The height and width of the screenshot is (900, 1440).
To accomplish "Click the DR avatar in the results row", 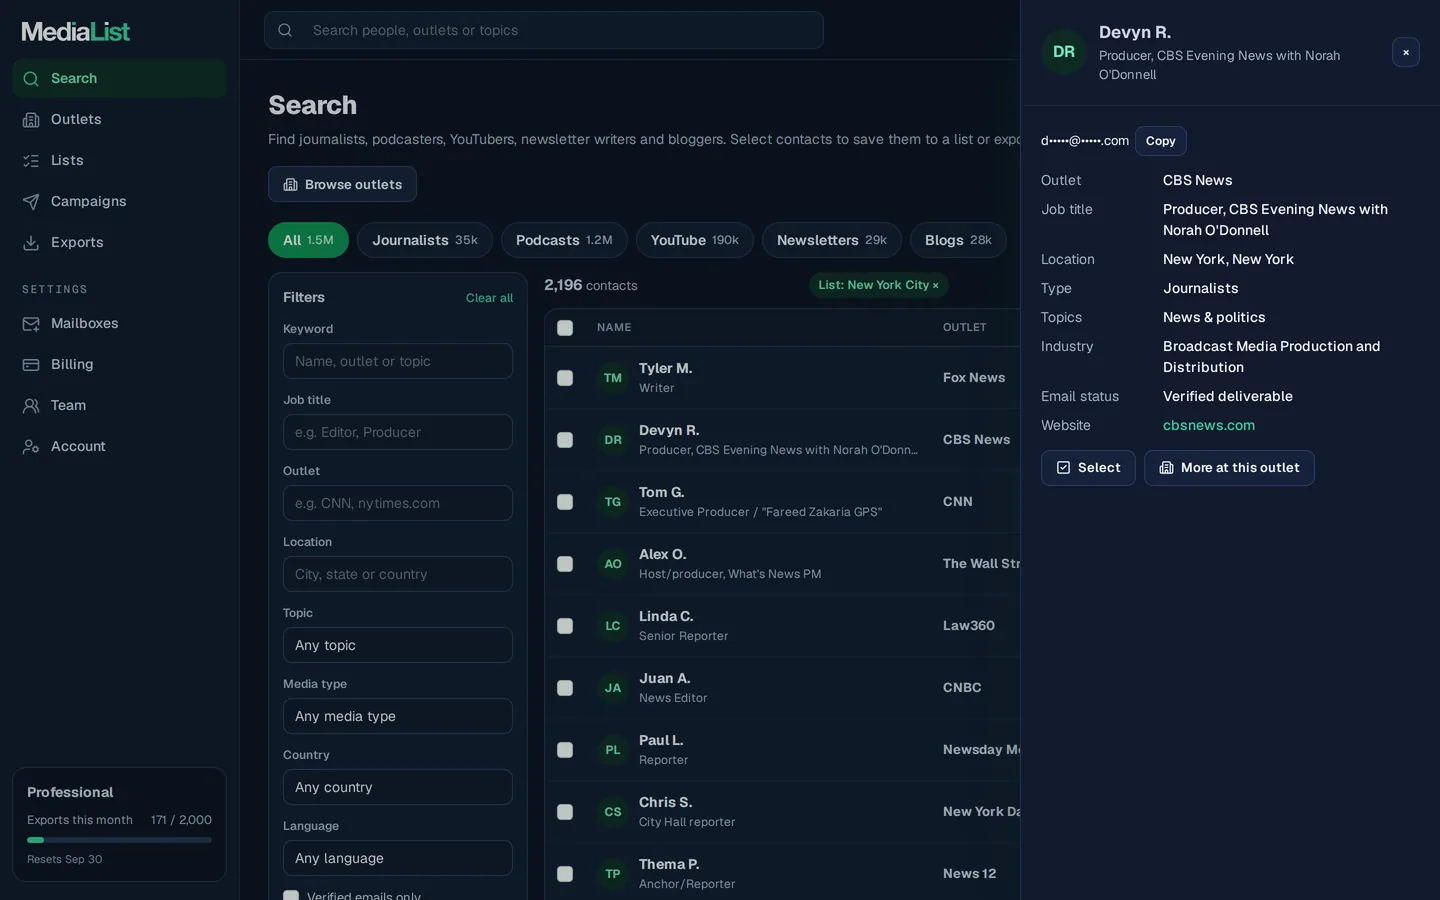I will tap(613, 440).
